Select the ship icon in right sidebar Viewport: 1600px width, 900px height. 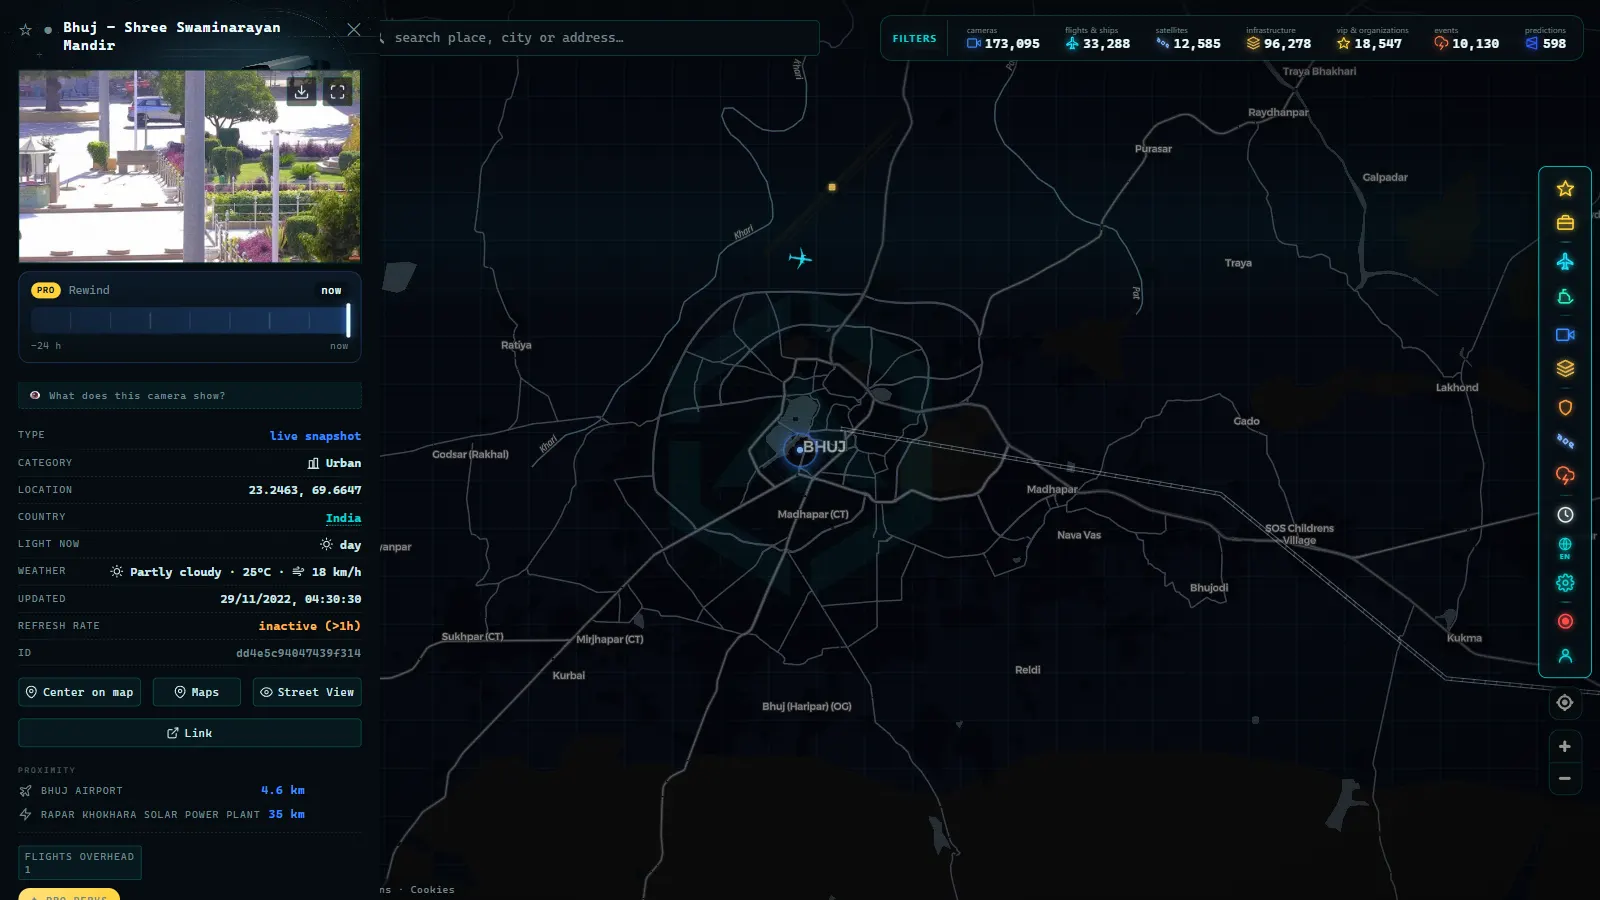(x=1565, y=297)
